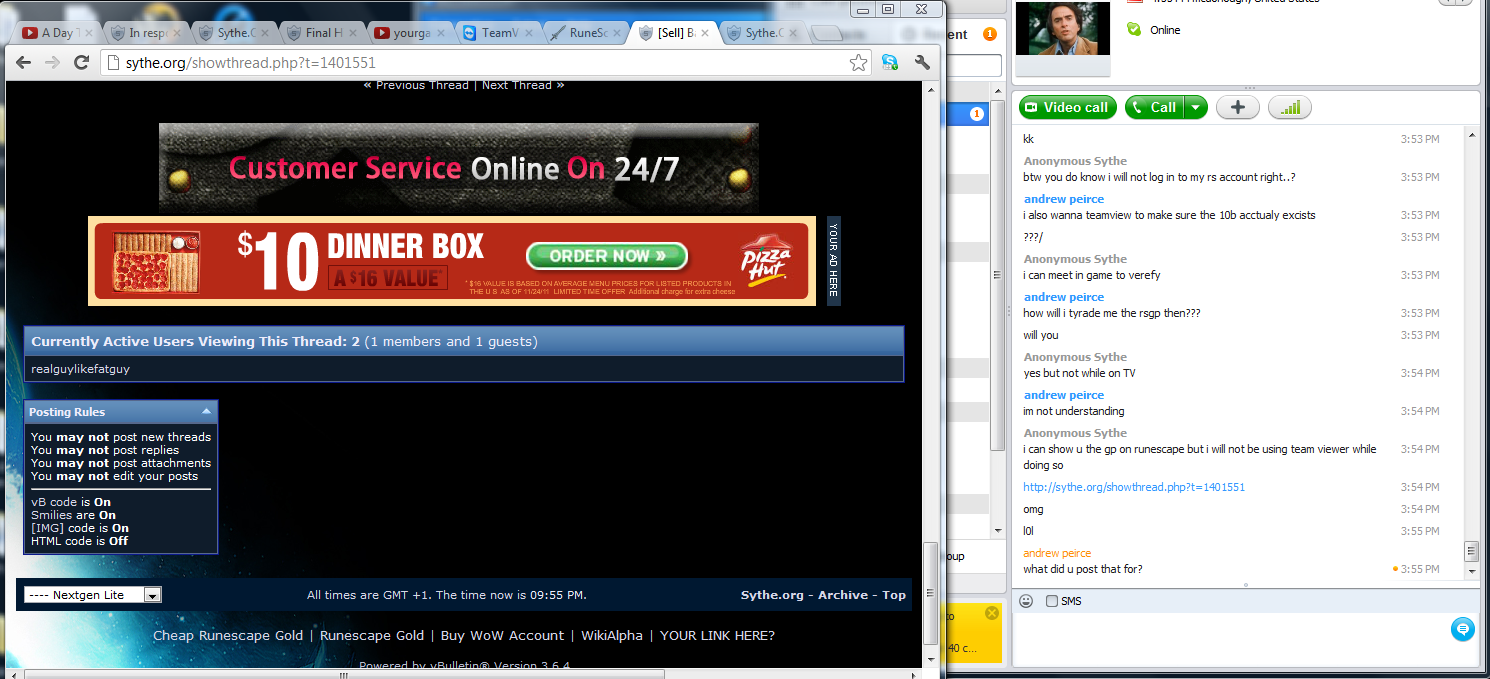
Task: Open a new browser tab
Action: 829,34
